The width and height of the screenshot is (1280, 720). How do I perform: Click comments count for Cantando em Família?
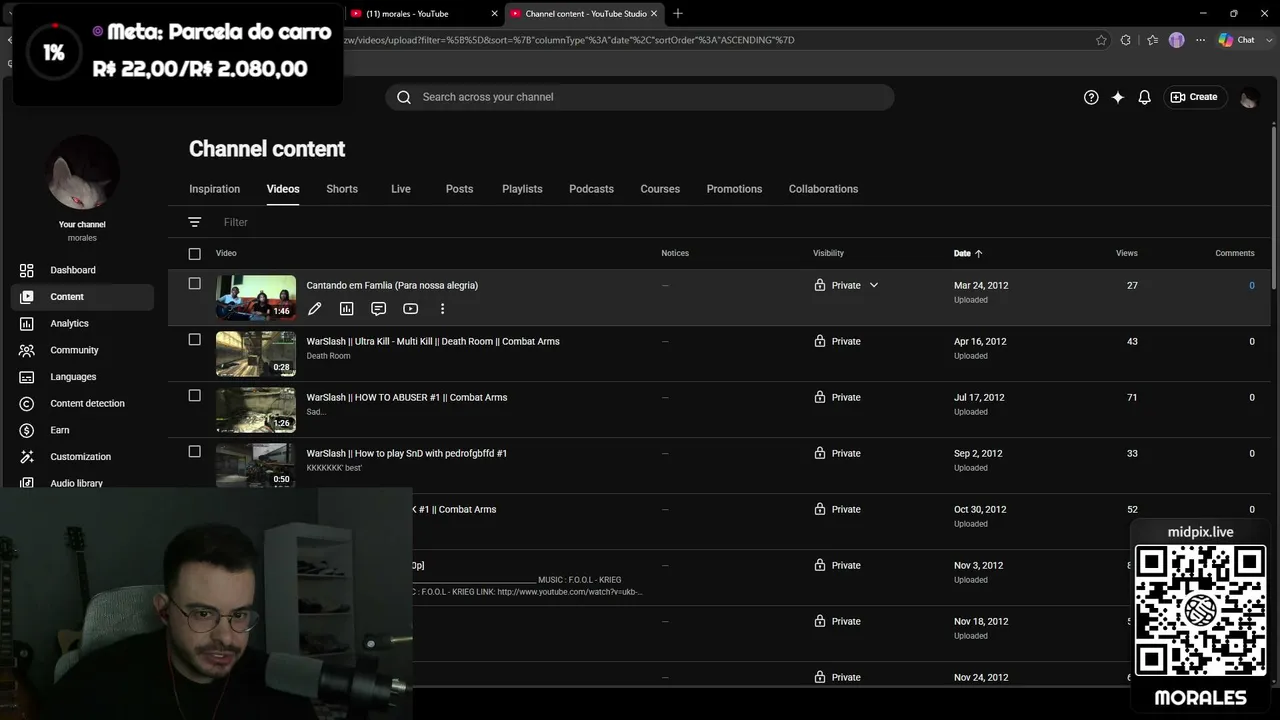pos(1251,285)
